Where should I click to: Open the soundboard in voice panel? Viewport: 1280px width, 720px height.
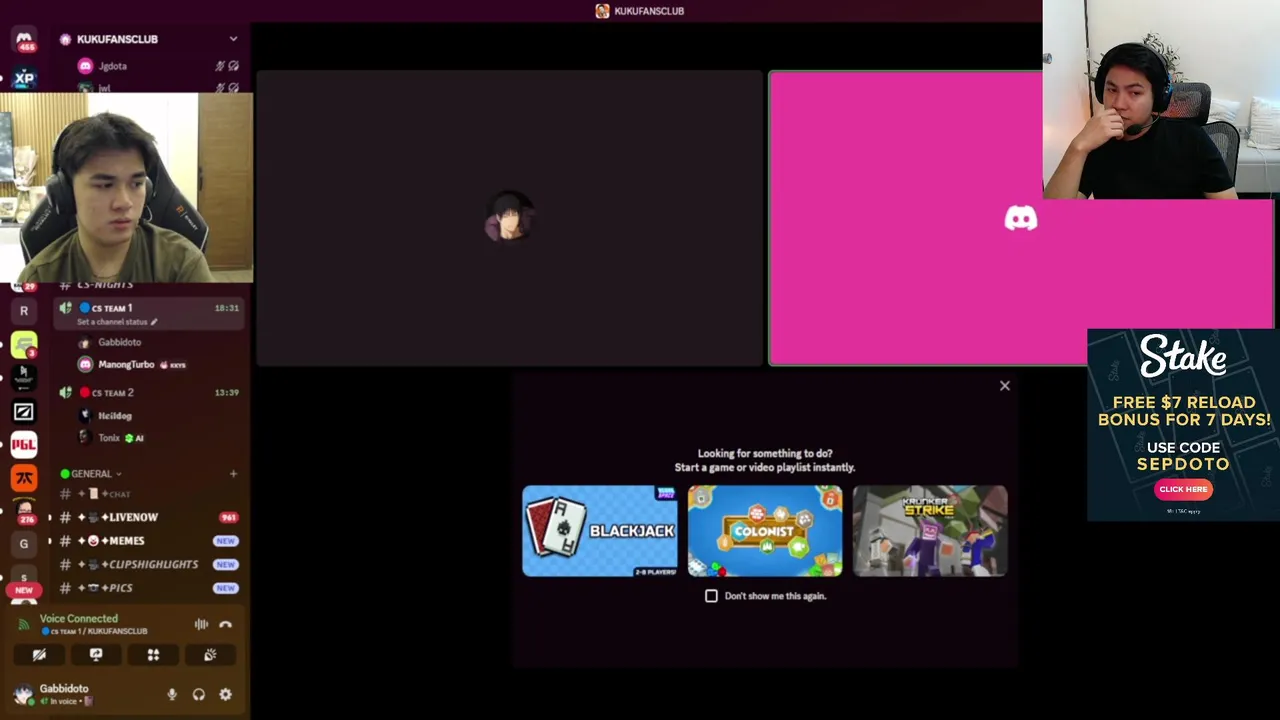210,655
